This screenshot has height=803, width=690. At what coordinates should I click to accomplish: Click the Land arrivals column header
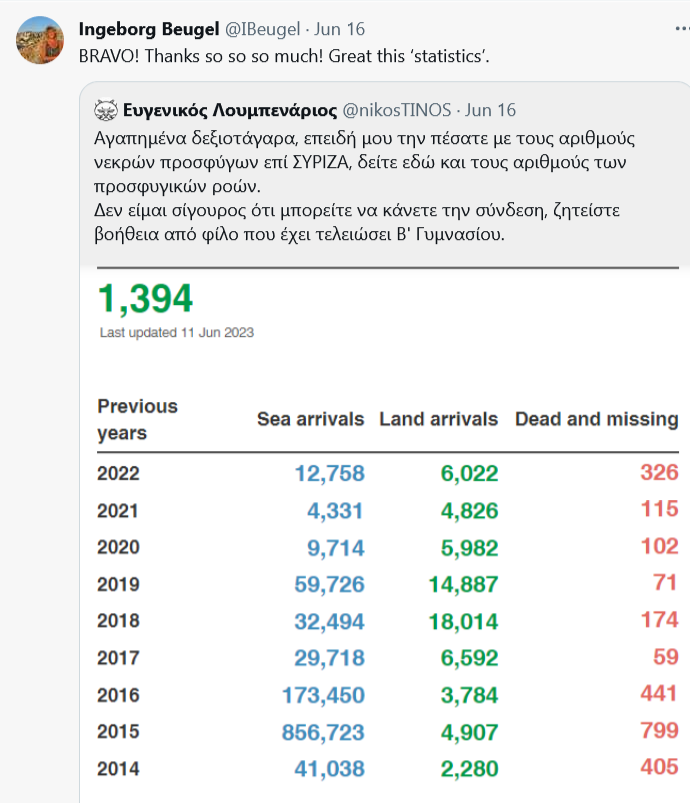438,419
